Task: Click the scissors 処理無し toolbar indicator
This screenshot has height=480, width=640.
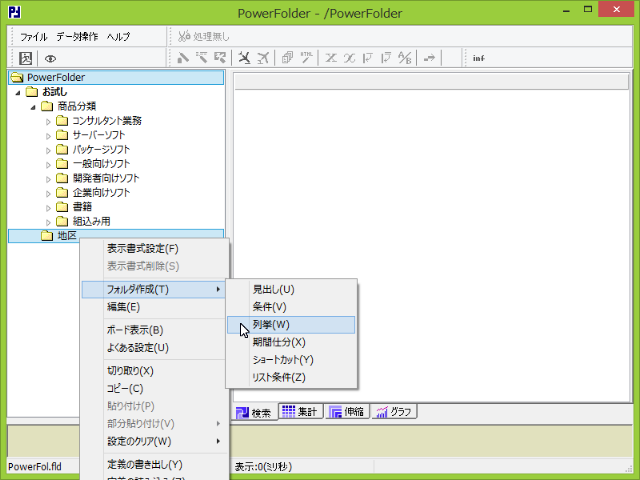Action: point(204,36)
